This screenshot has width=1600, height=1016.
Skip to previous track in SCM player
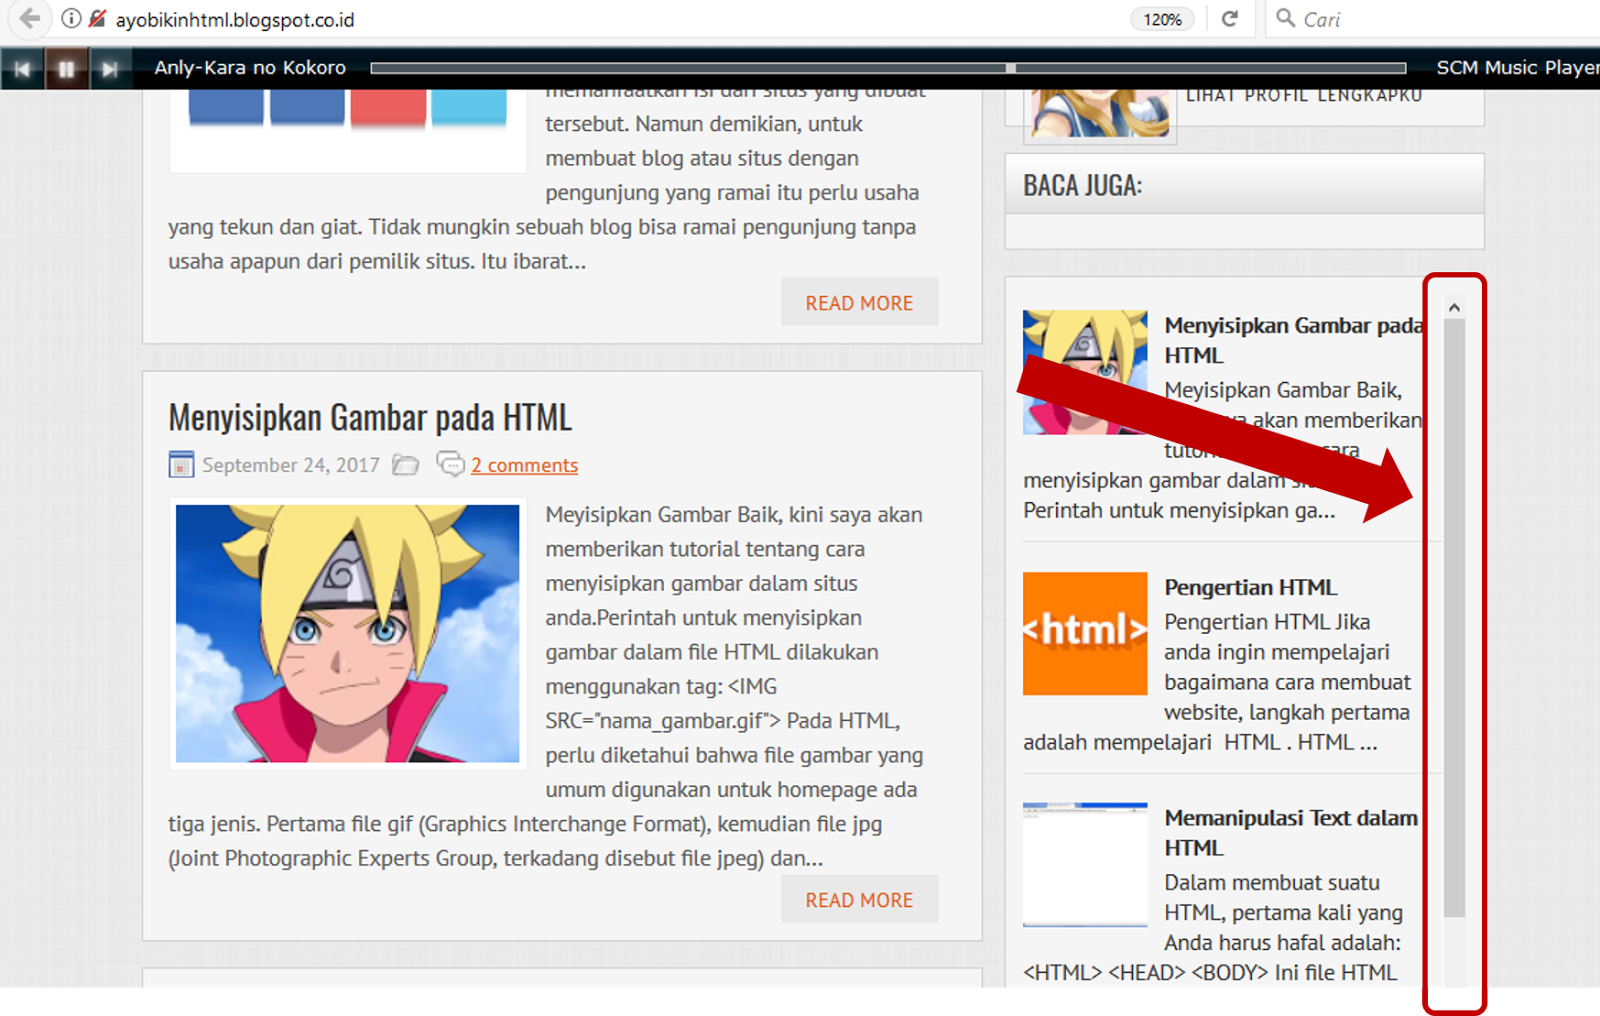(x=22, y=69)
